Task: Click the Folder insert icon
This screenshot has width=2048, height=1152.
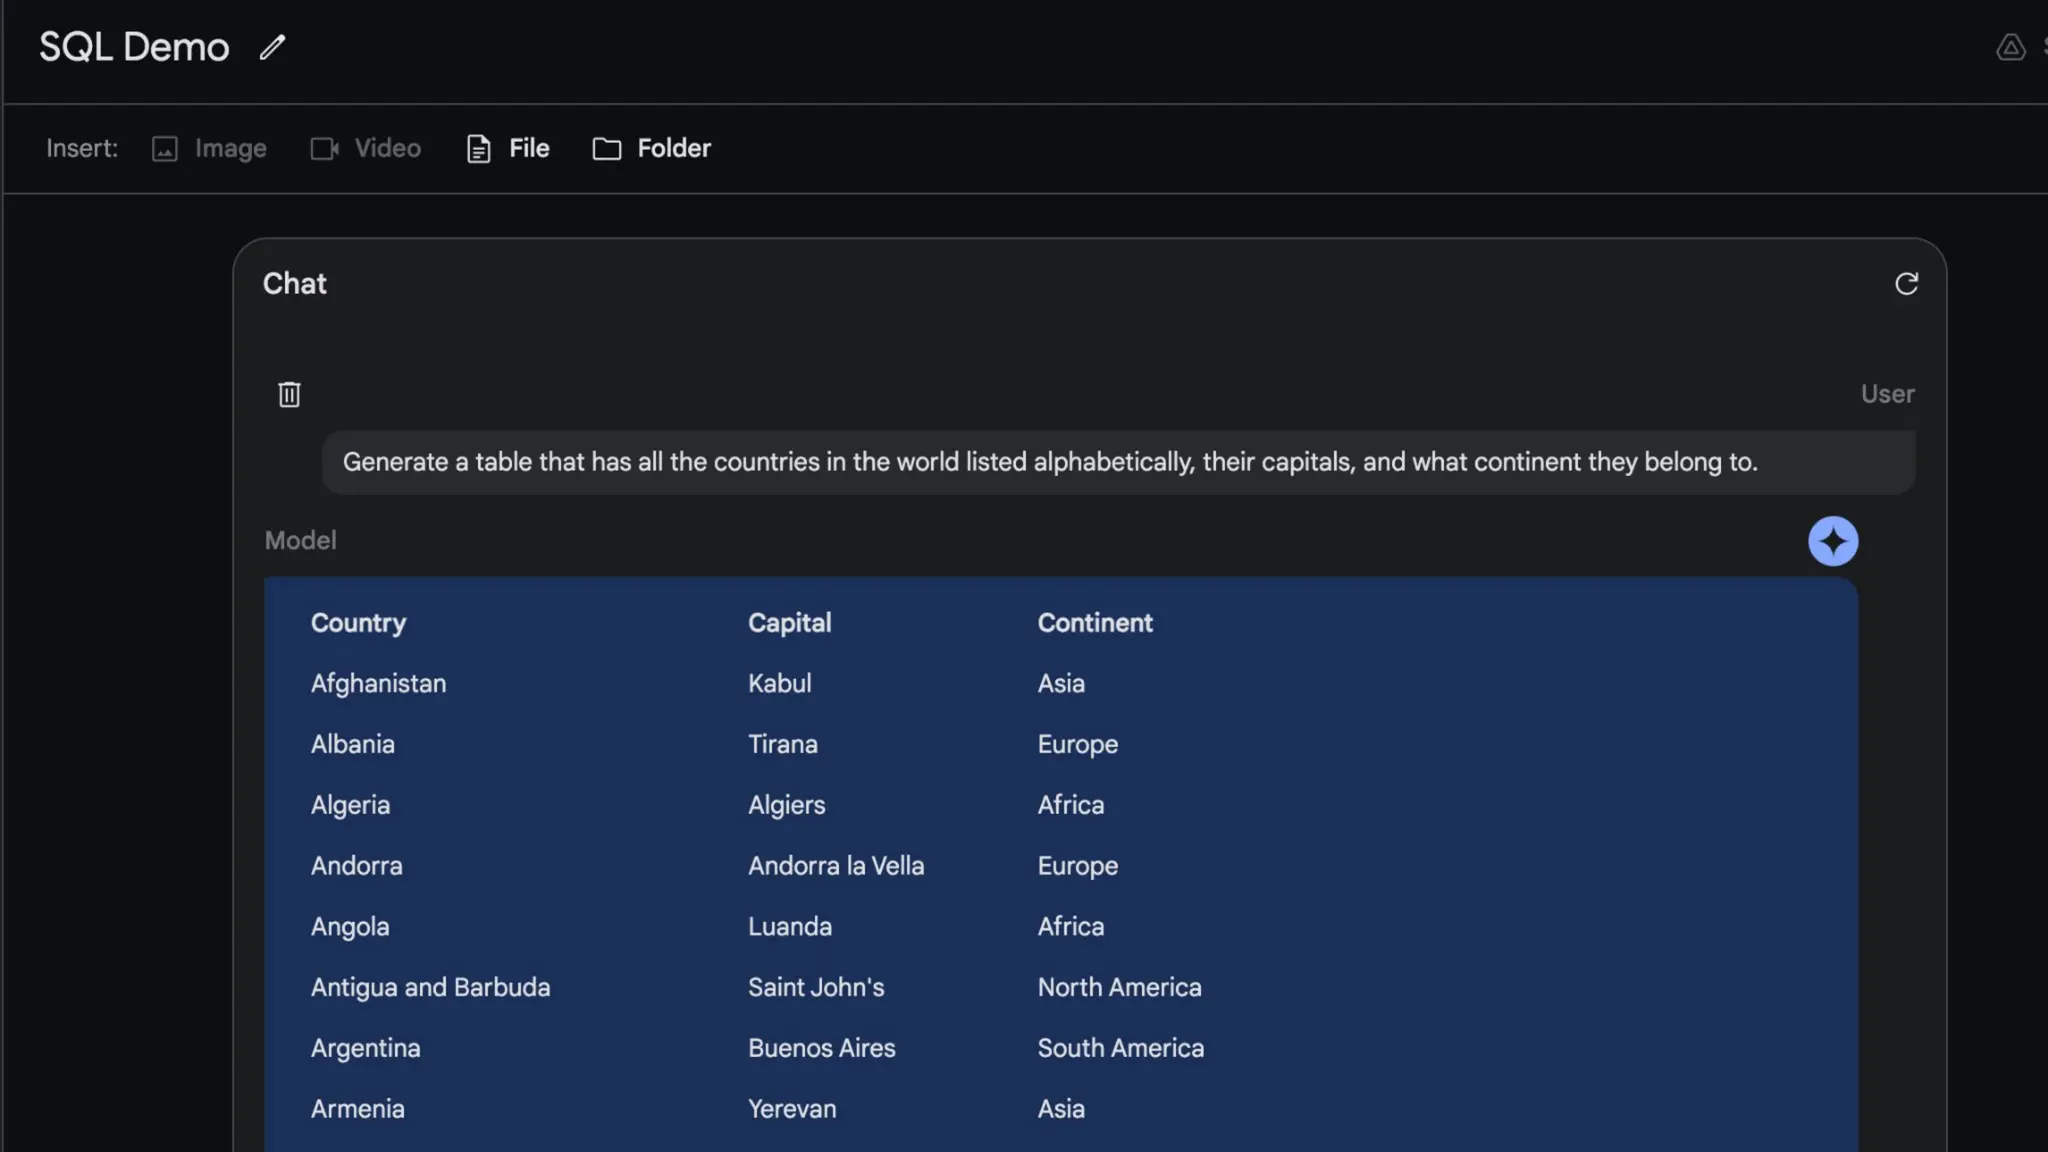Action: point(606,149)
